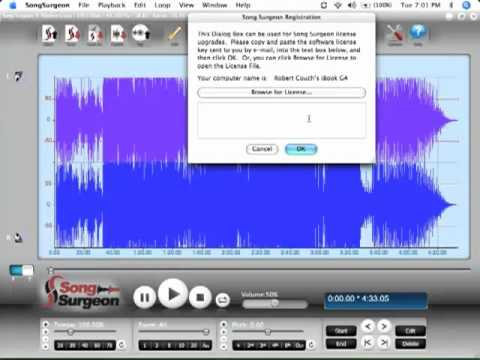Start playback with the Play button
The width and height of the screenshot is (480, 360).
pos(173,294)
